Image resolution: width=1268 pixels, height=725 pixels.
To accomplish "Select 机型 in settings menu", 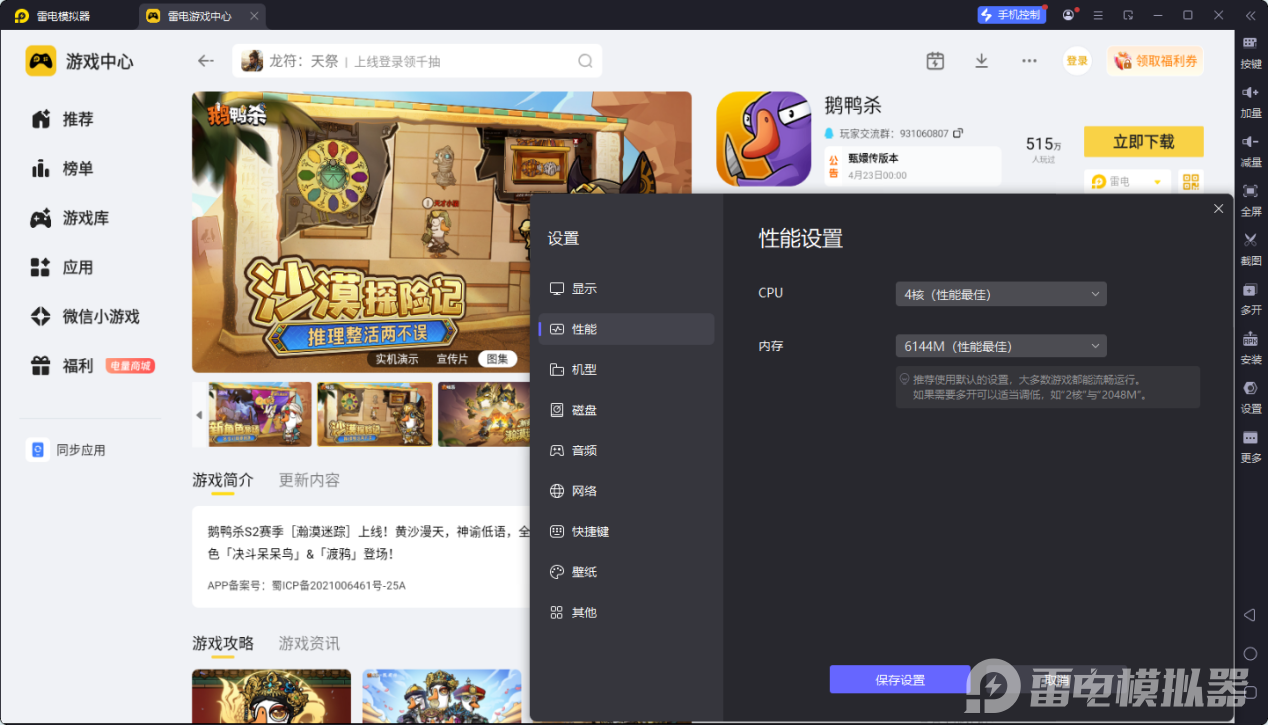I will click(x=626, y=369).
